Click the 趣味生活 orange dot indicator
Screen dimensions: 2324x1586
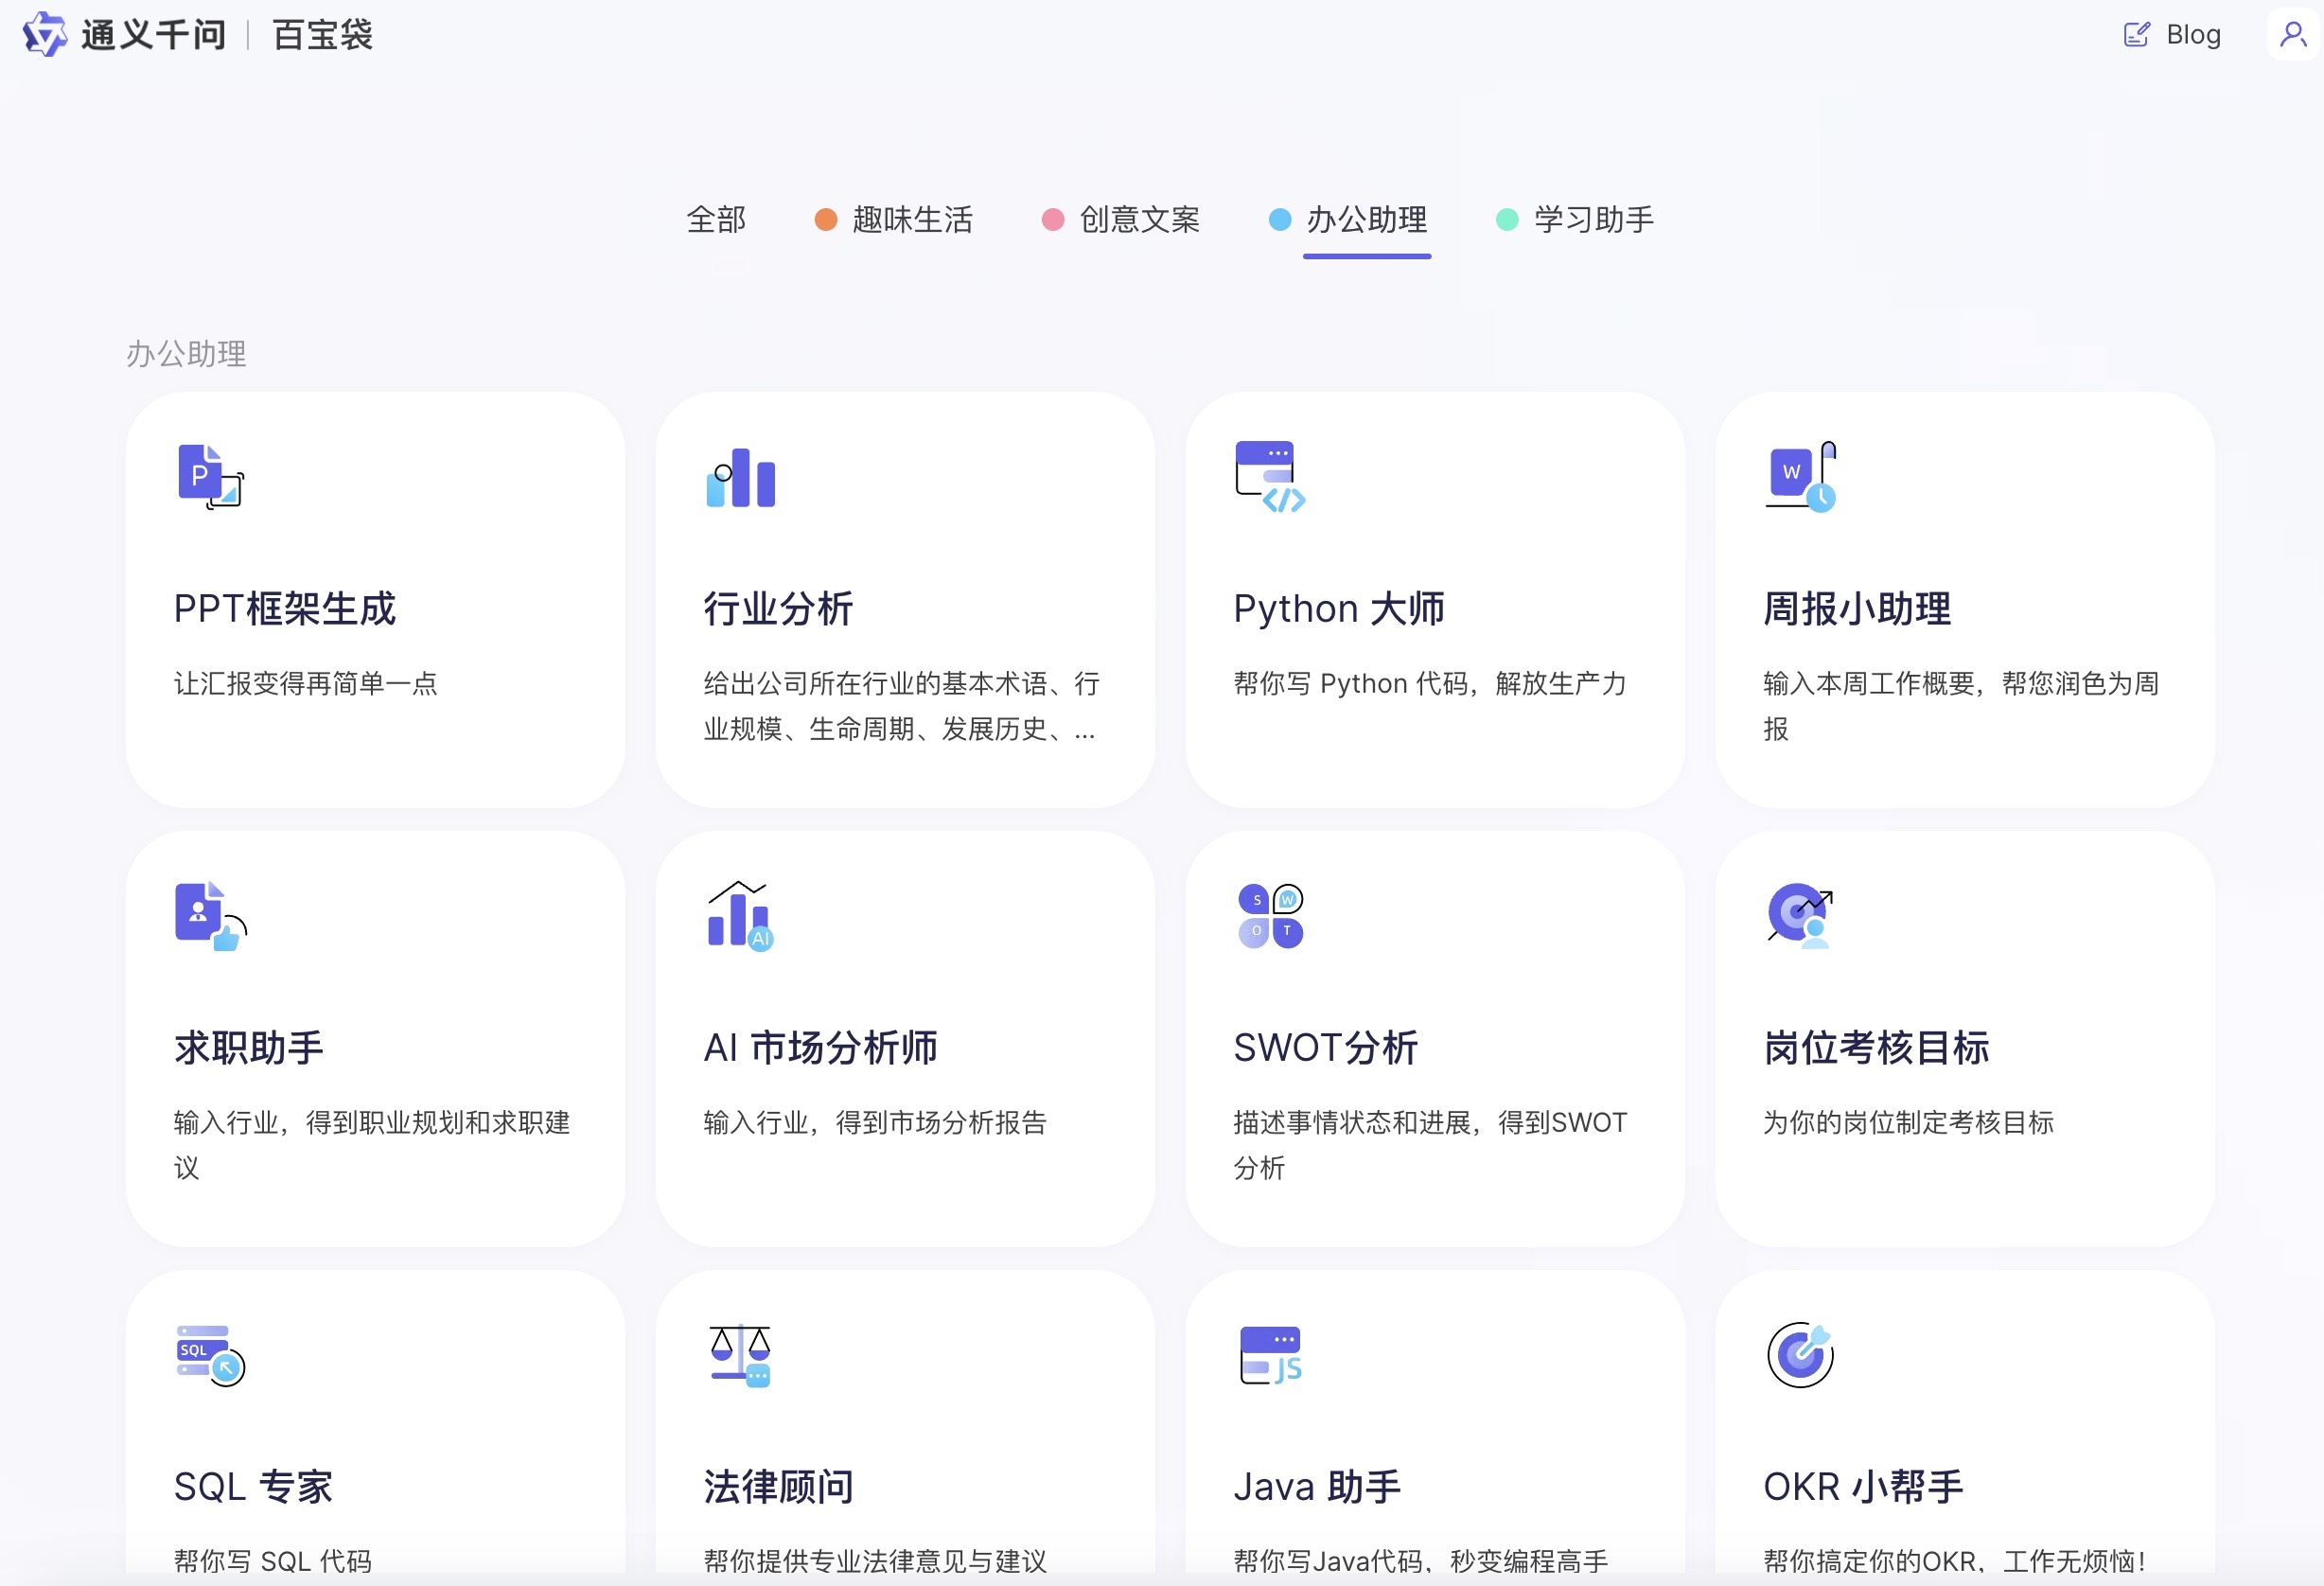tap(824, 219)
